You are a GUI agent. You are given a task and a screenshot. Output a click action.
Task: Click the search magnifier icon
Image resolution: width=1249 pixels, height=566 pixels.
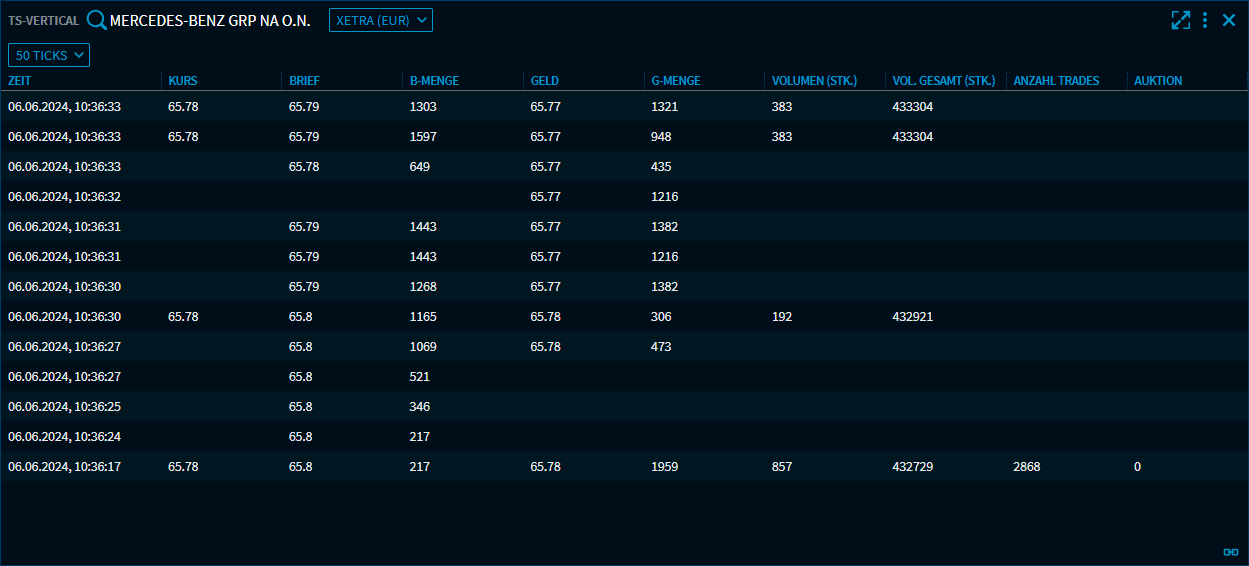point(97,20)
